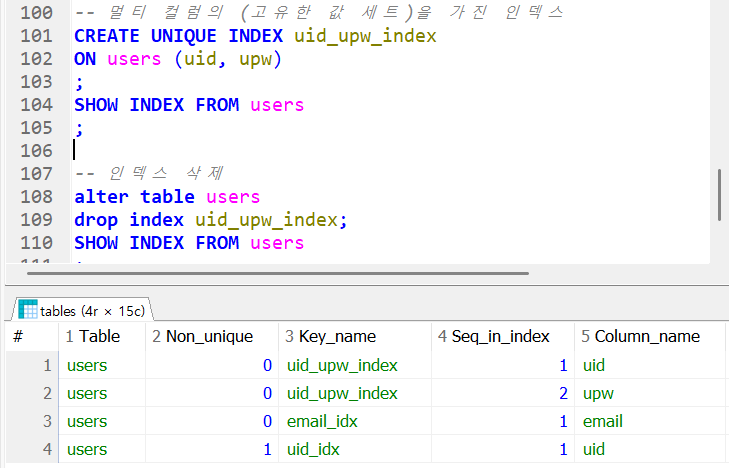Image resolution: width=729 pixels, height=468 pixels.
Task: Click 'drop' keyword on line 109
Action: point(96,220)
